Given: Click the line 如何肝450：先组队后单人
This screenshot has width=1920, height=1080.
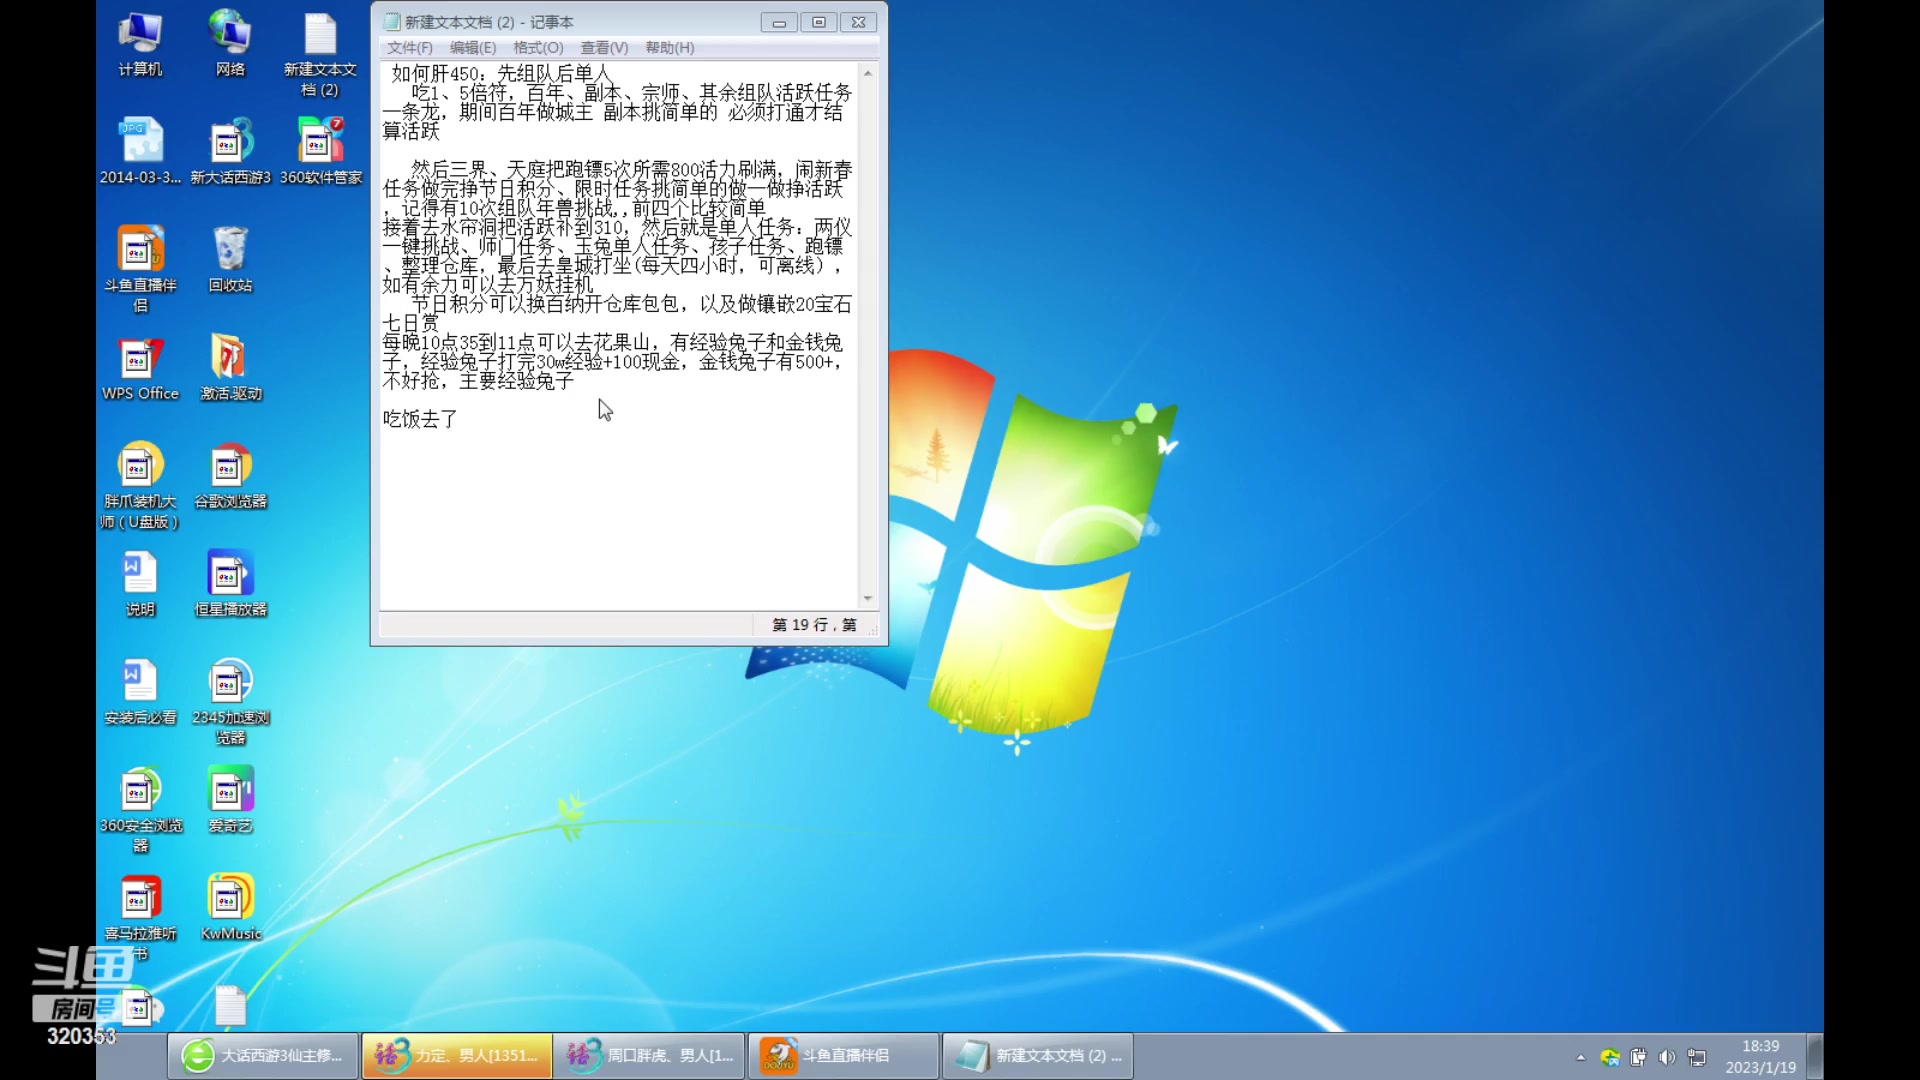Looking at the screenshot, I should pos(501,73).
